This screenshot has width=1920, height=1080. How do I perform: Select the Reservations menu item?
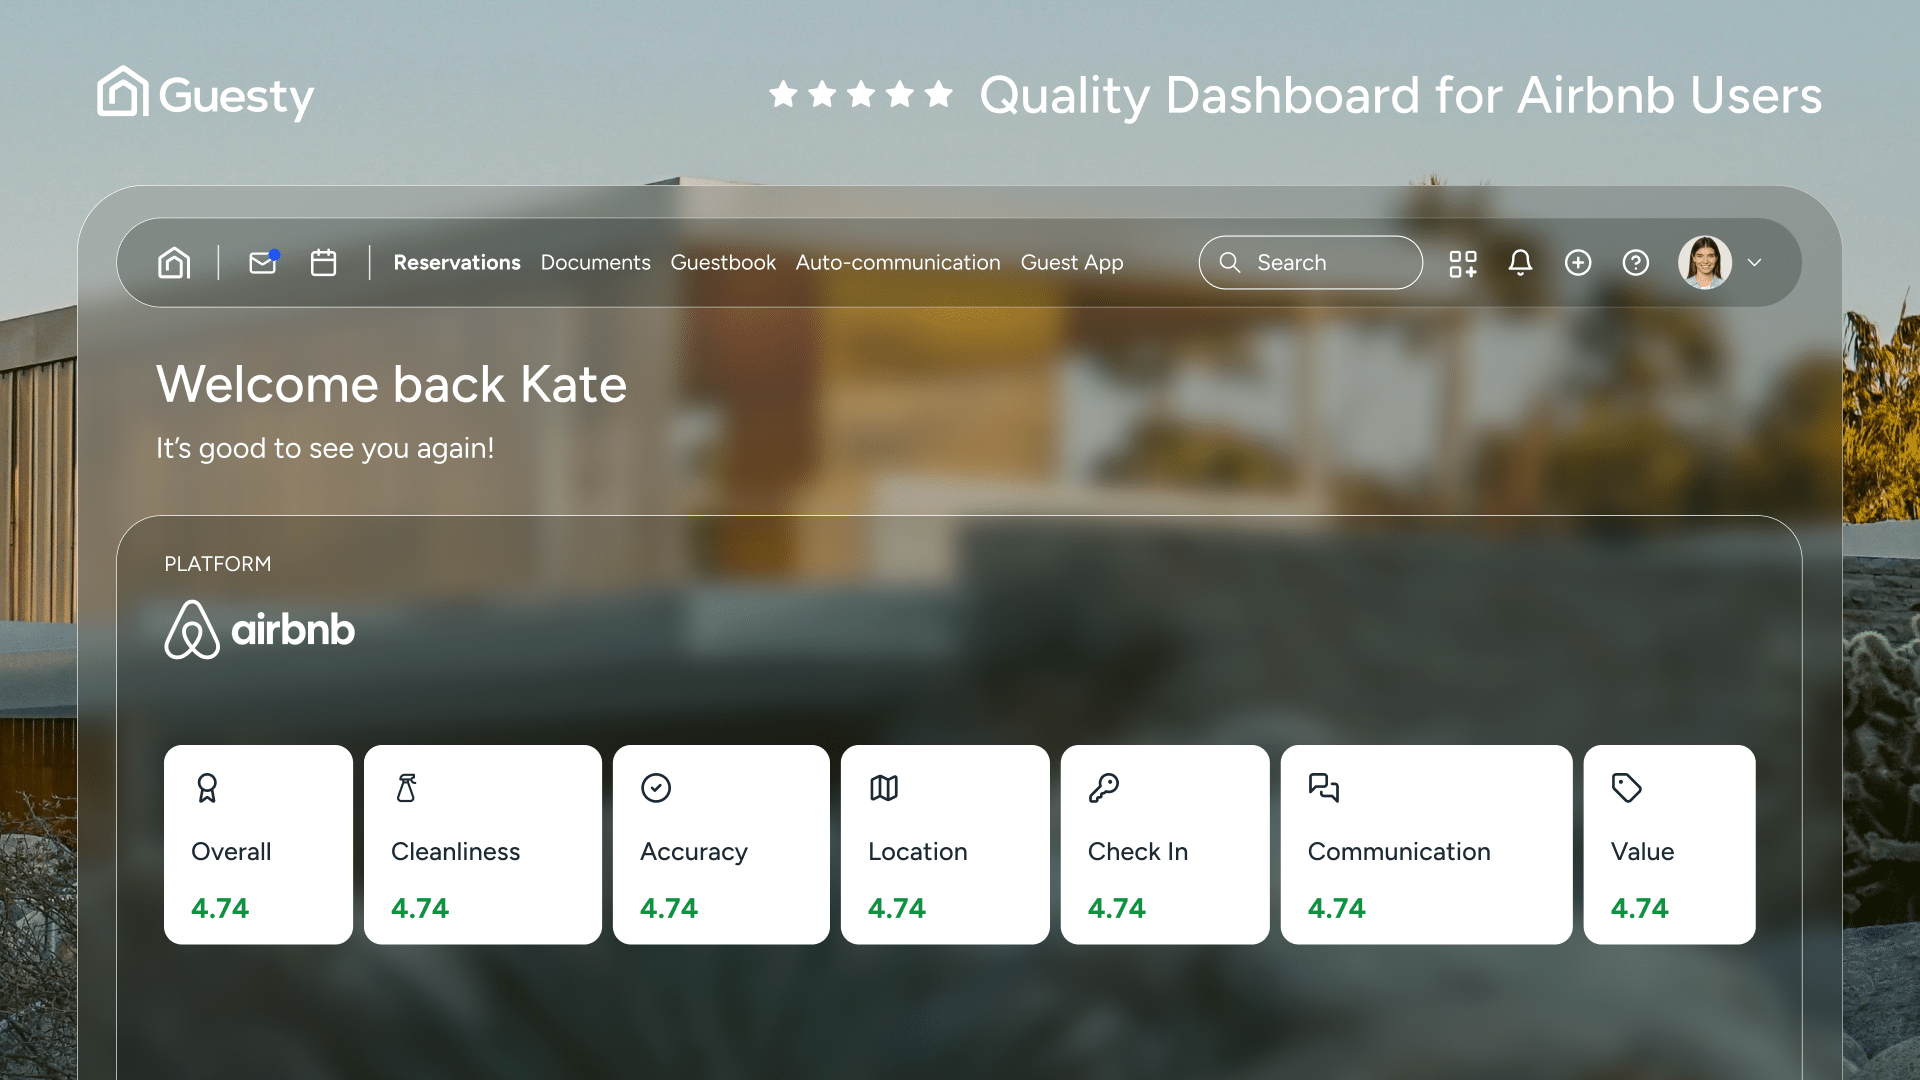457,263
